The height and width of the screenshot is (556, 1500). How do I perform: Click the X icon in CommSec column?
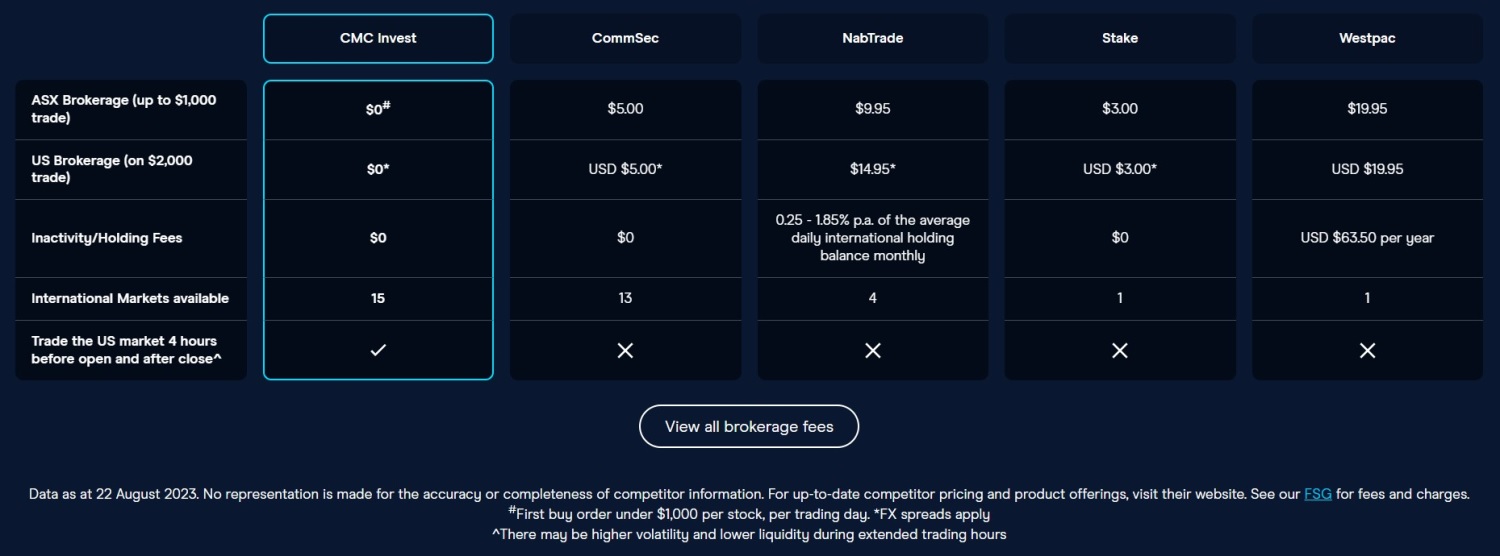(x=625, y=350)
